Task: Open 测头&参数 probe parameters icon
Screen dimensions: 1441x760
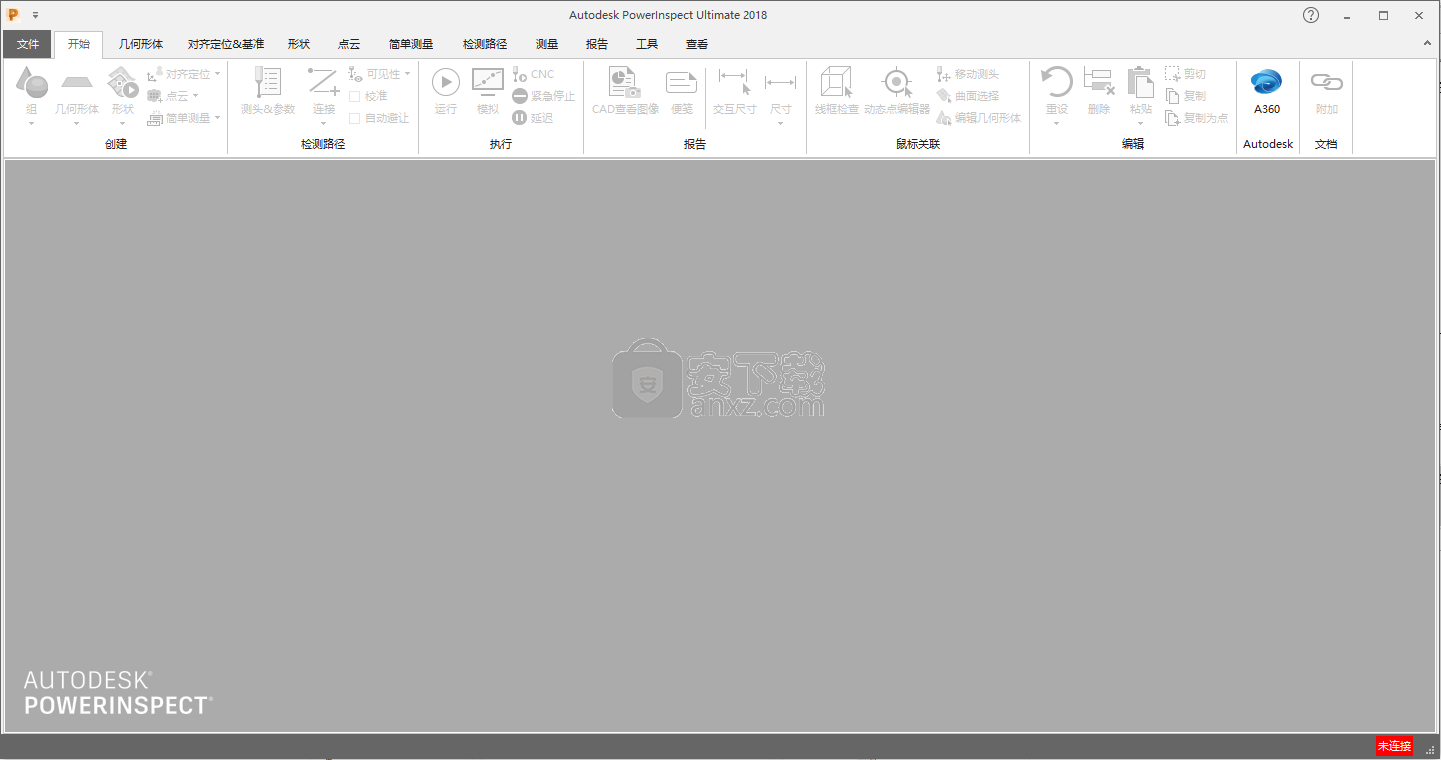Action: pyautogui.click(x=268, y=82)
